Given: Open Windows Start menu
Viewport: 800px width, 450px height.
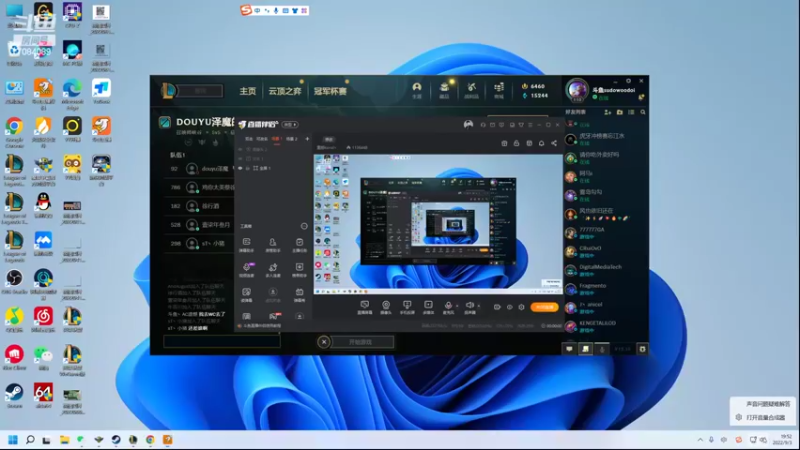Looking at the screenshot, I should click(x=13, y=440).
